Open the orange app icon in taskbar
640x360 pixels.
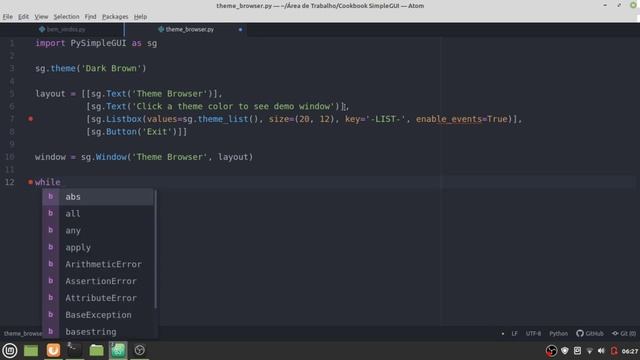click(x=53, y=350)
